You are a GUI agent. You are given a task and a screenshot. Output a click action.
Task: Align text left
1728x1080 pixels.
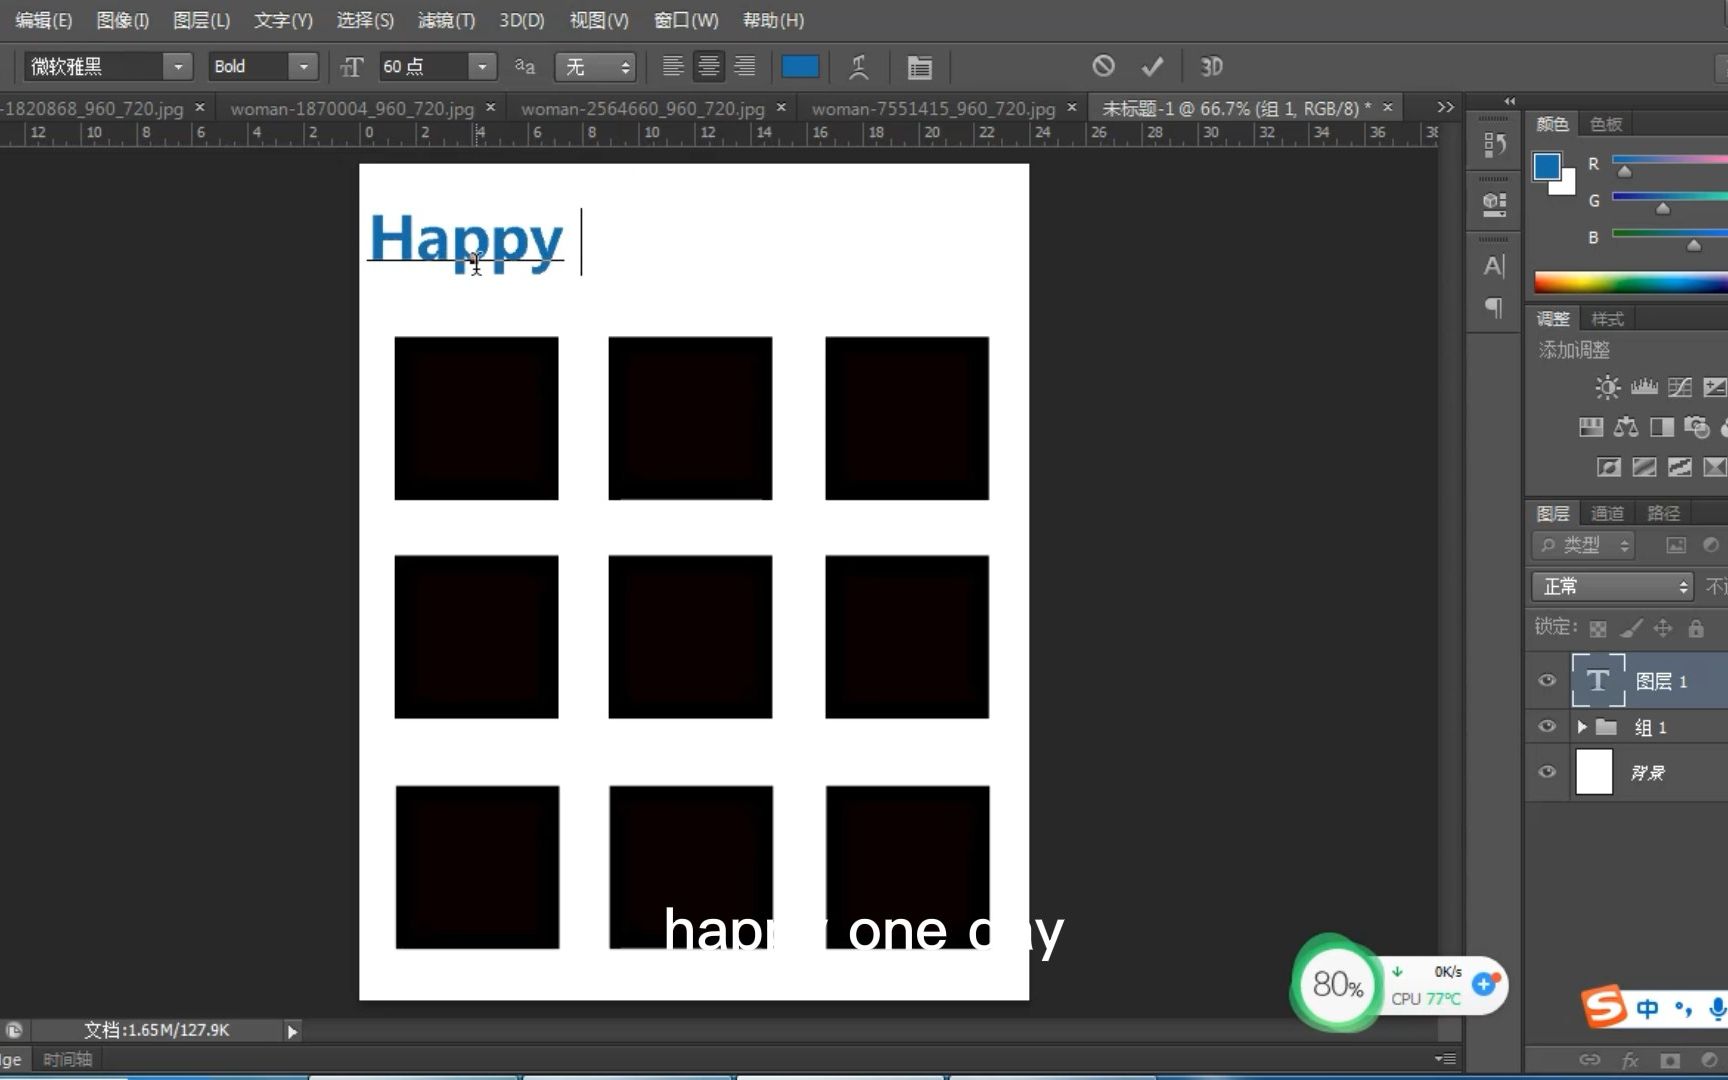(x=673, y=67)
